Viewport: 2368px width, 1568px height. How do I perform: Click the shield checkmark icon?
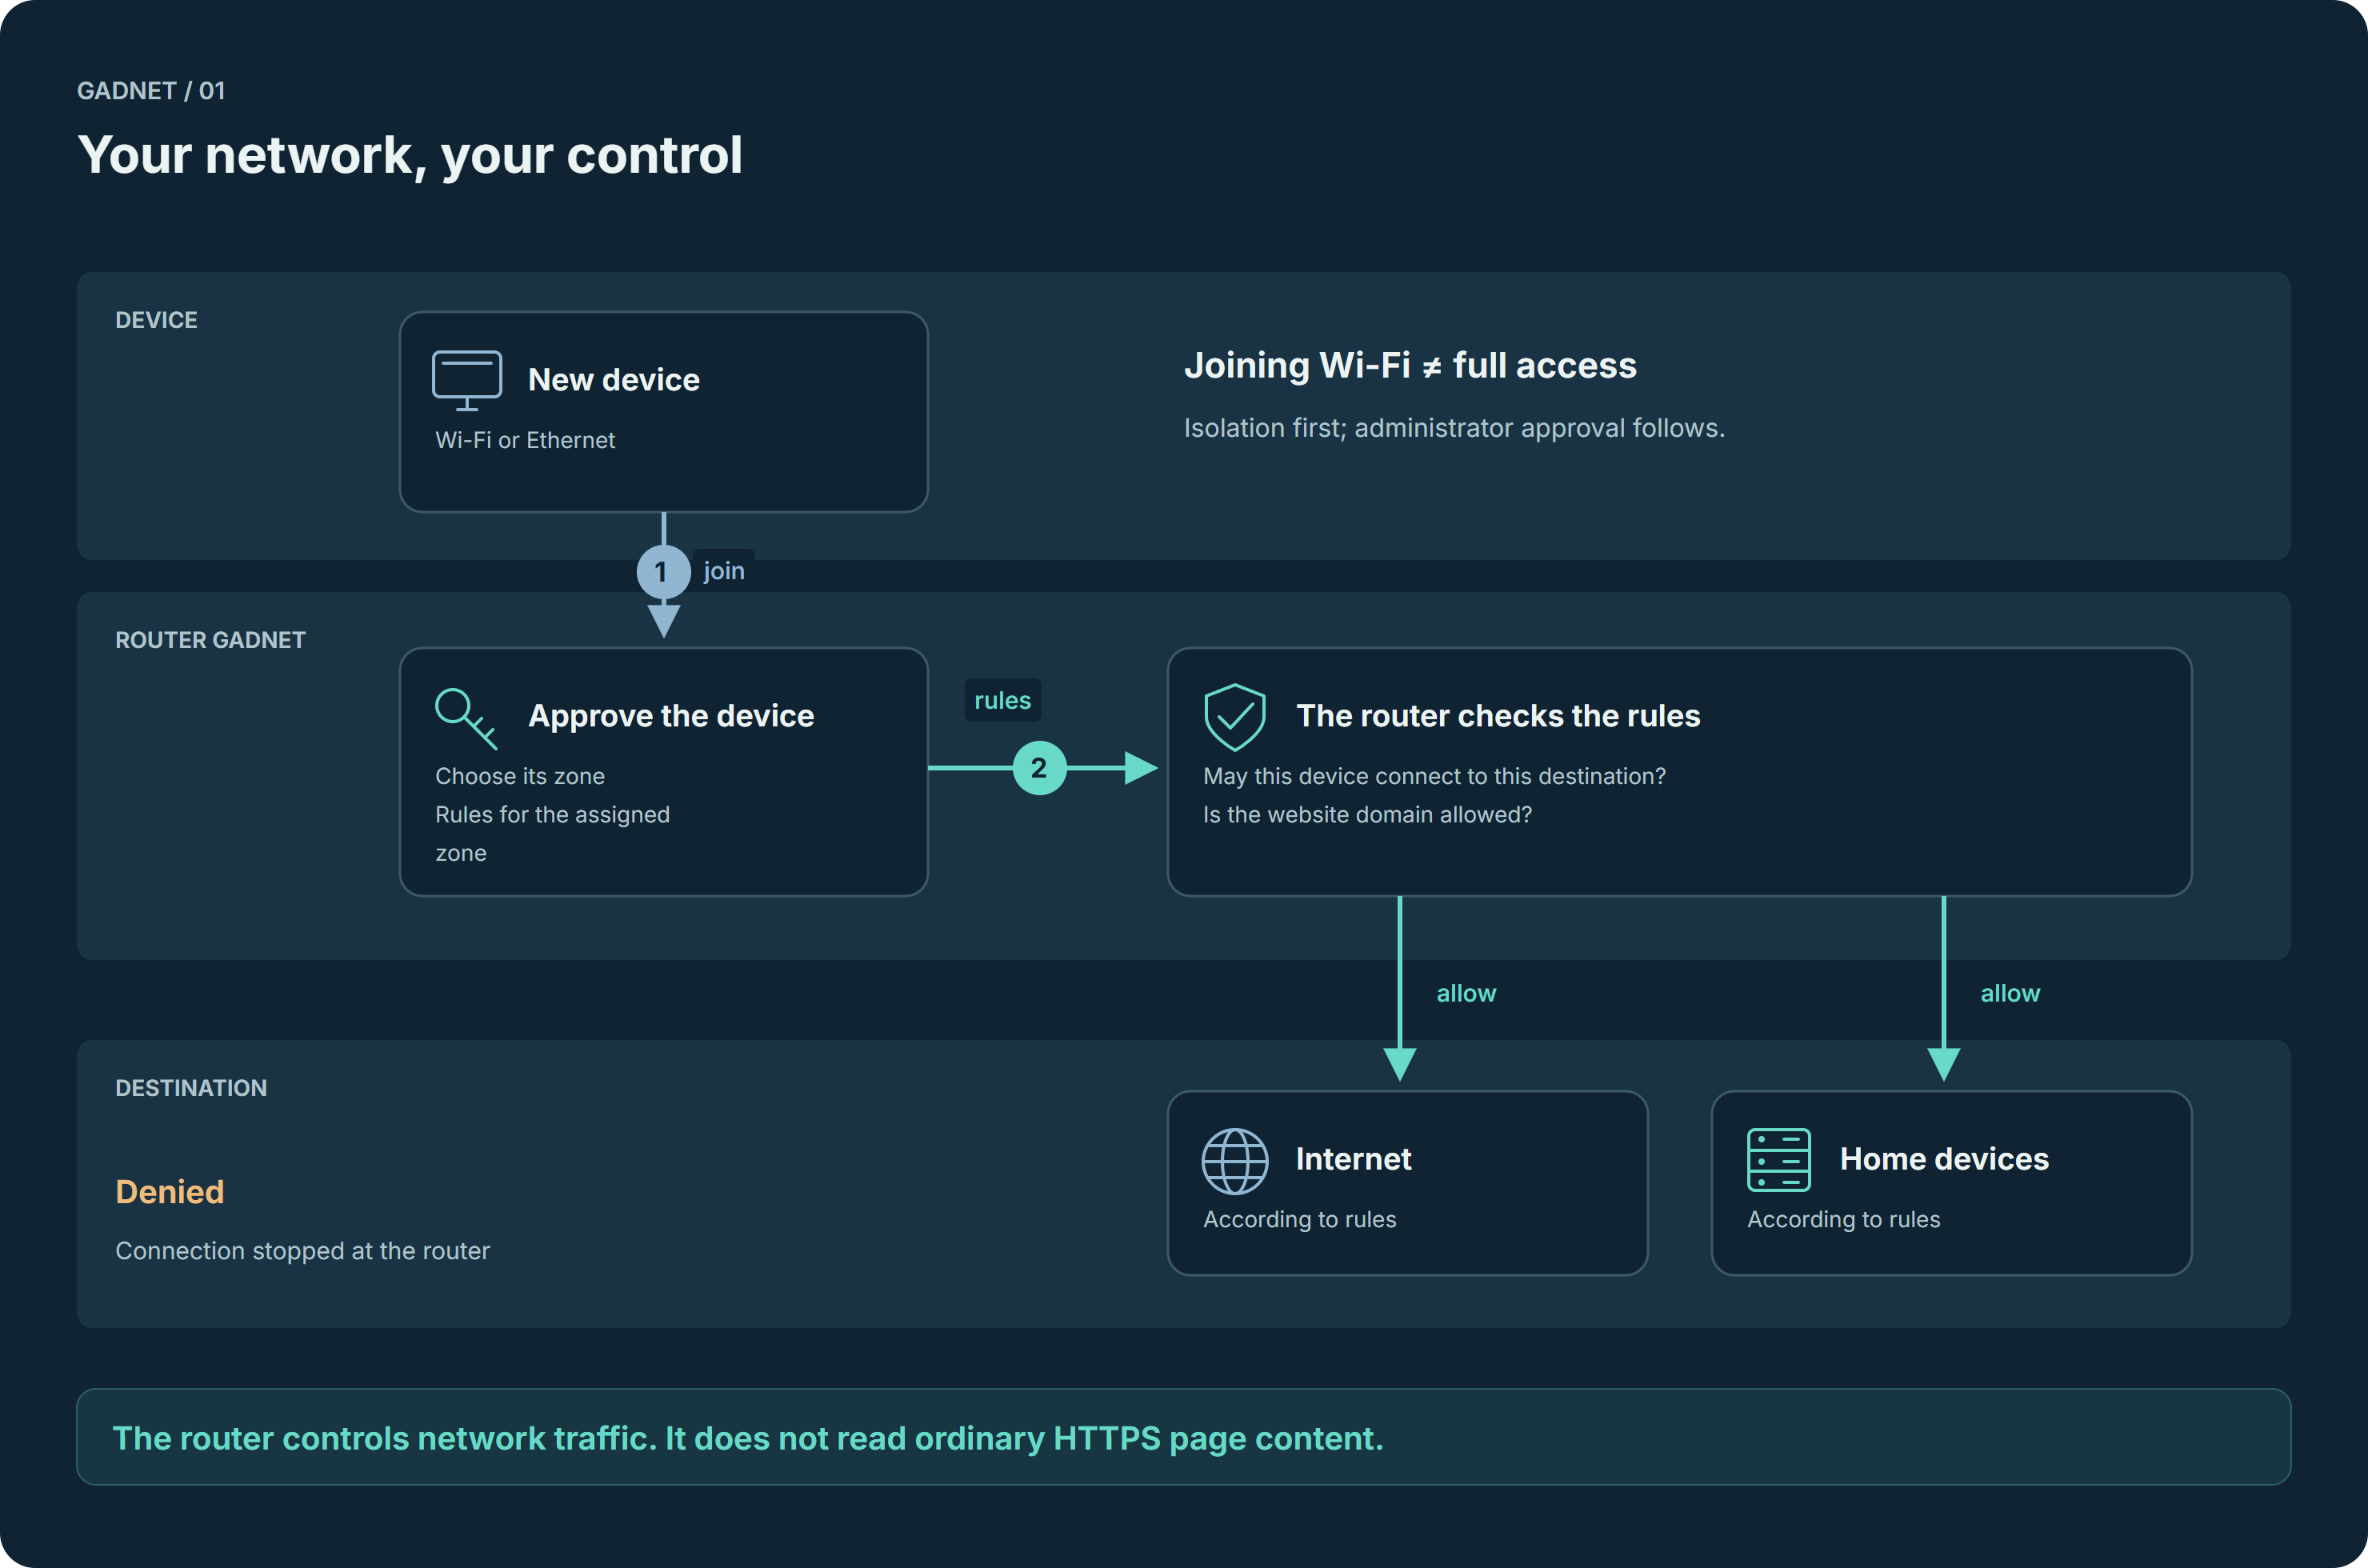[1235, 717]
